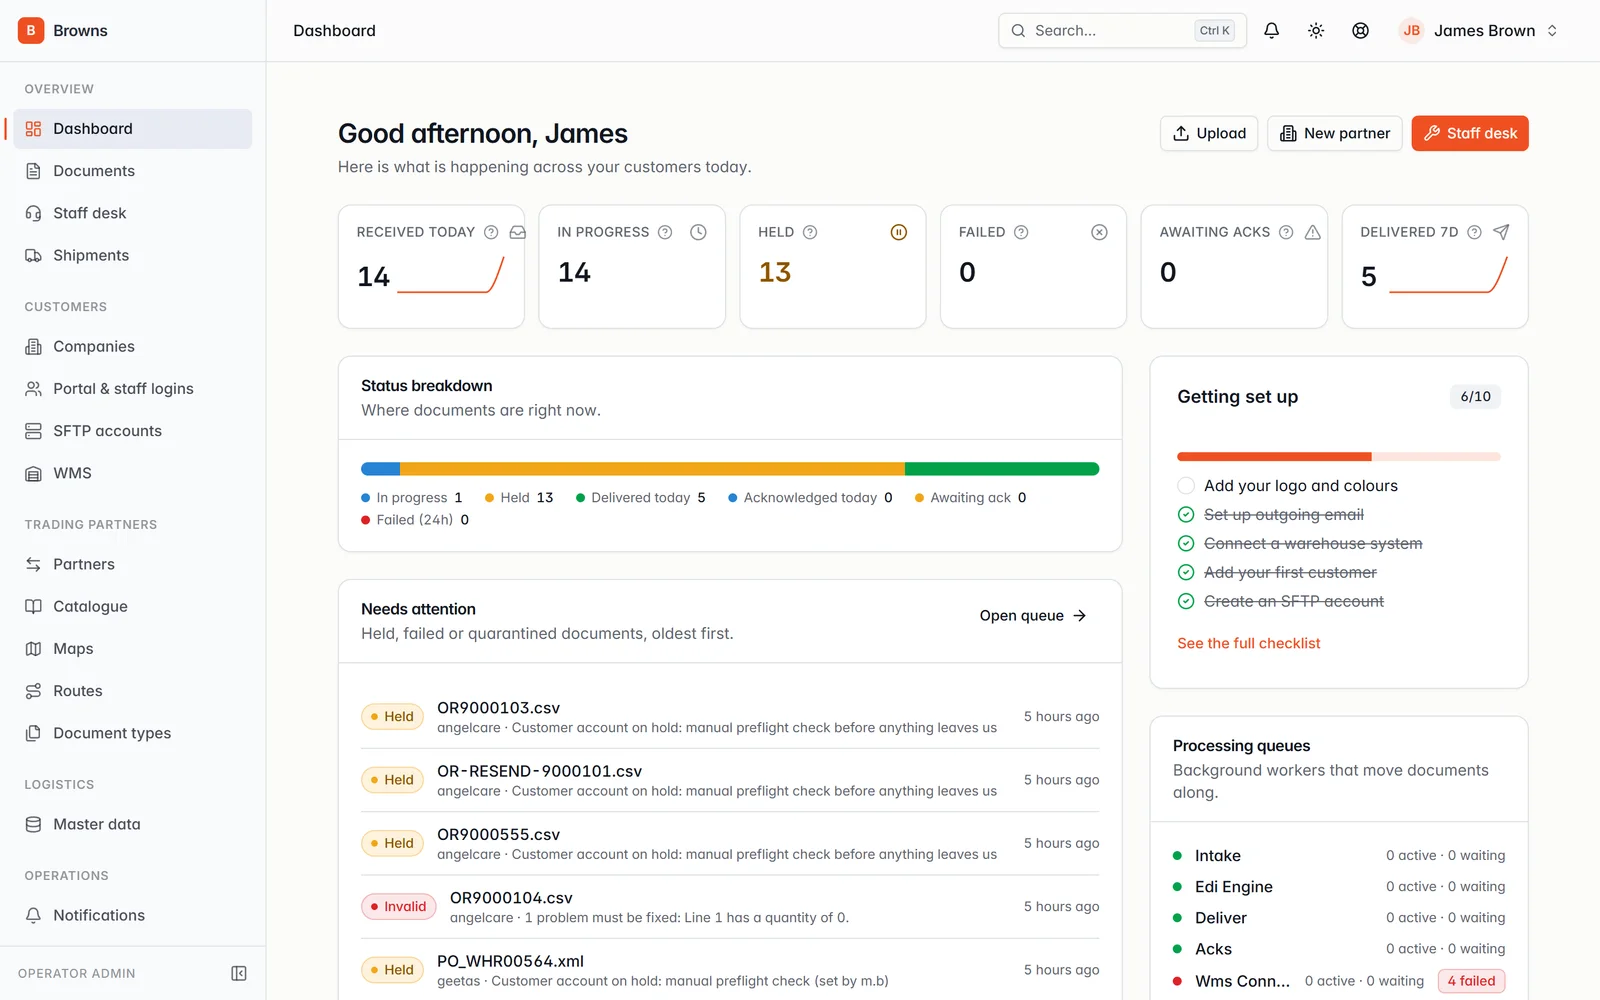Open the help lifebuoy icon
The image size is (1600, 1000).
(1360, 31)
